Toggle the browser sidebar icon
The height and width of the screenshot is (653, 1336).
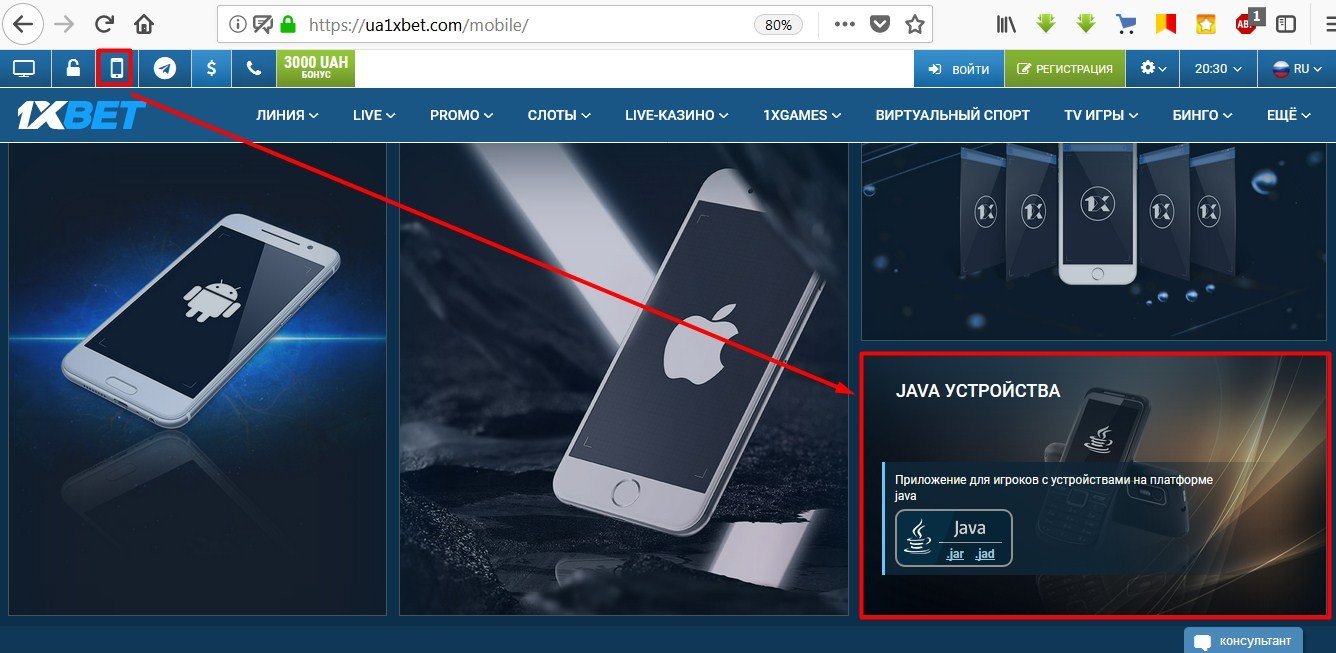1286,24
